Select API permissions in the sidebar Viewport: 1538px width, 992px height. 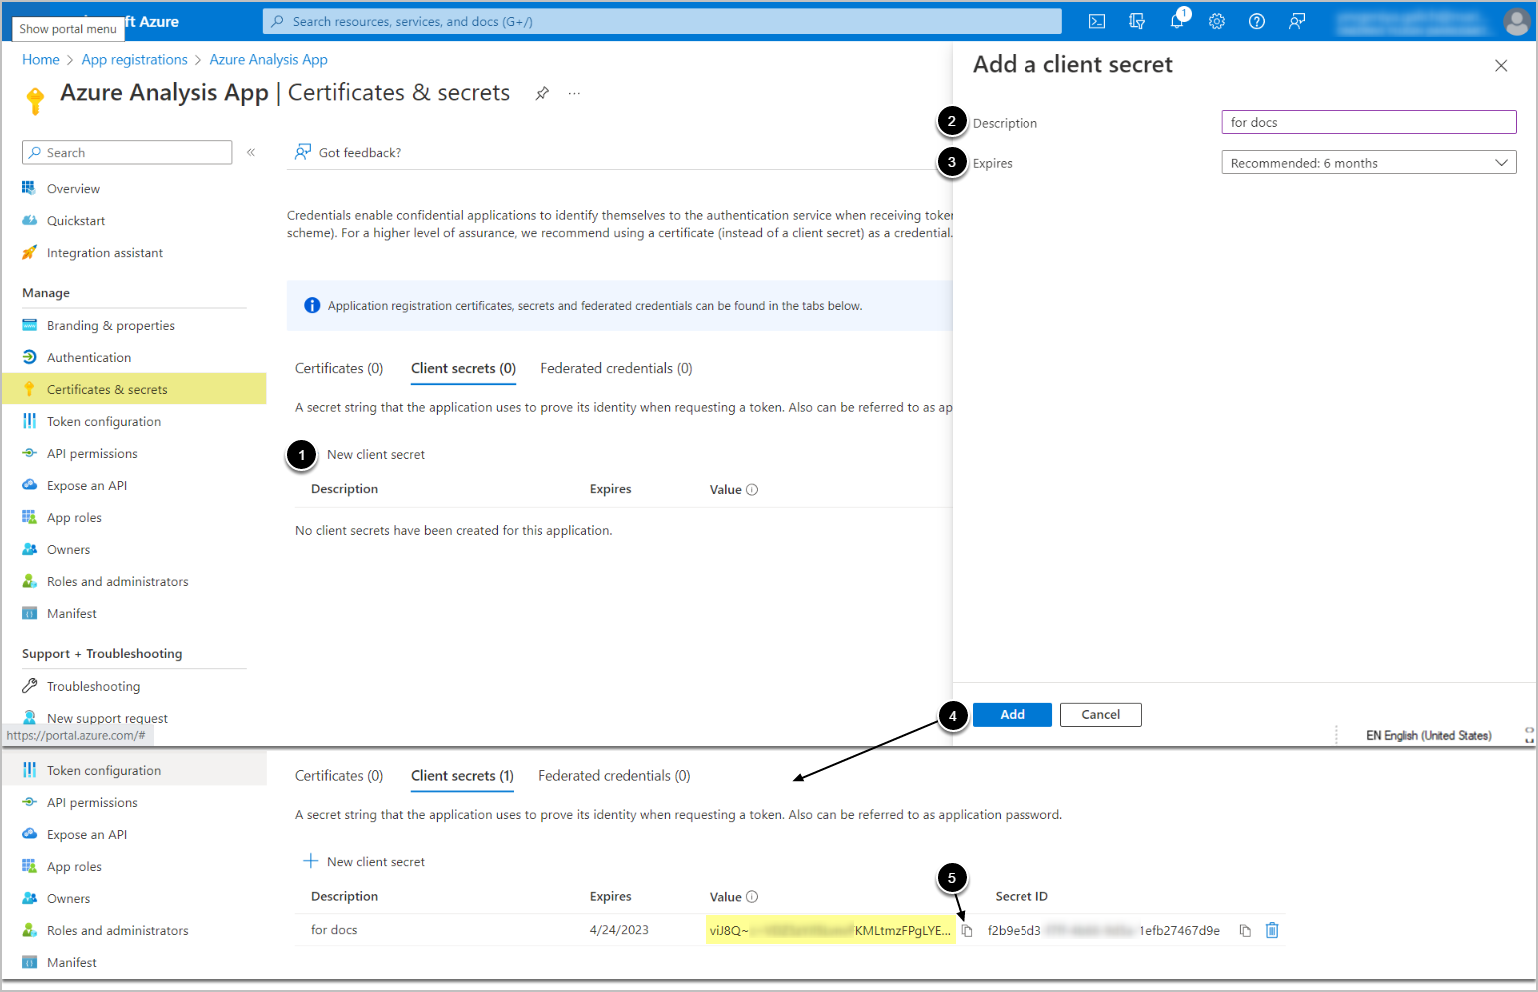92,454
